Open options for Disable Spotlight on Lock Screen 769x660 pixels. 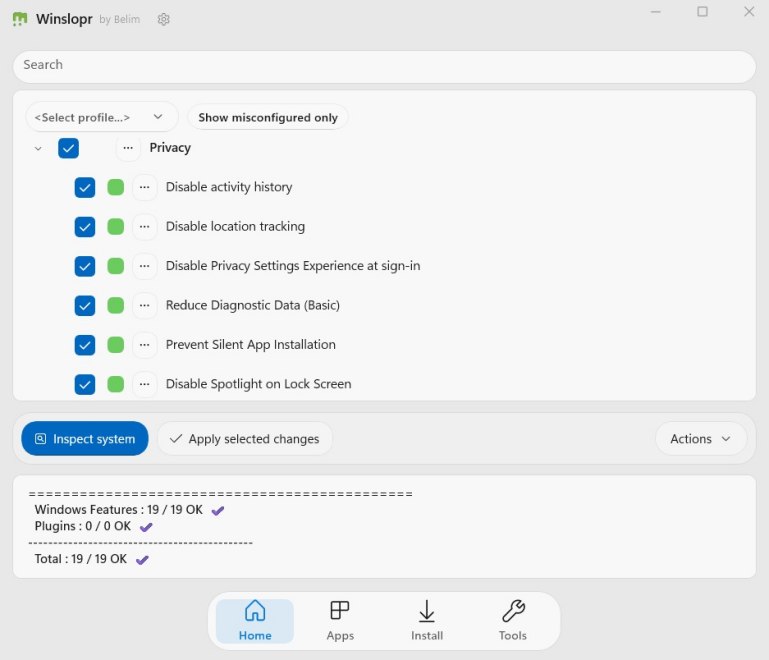[144, 384]
